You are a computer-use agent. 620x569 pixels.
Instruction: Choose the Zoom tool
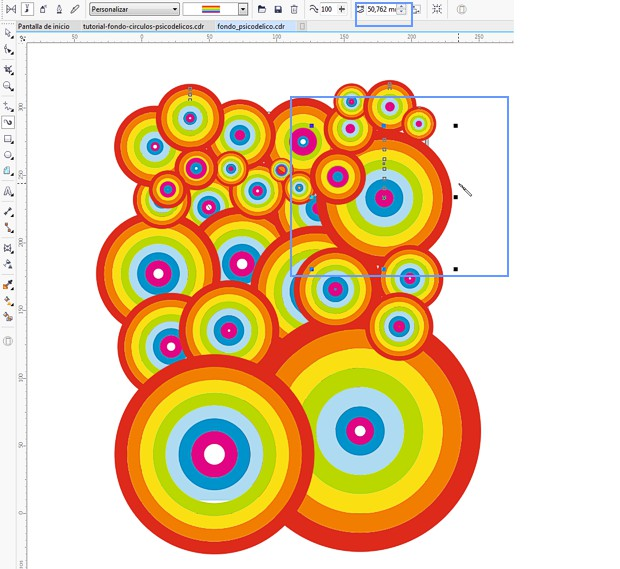pyautogui.click(x=9, y=87)
